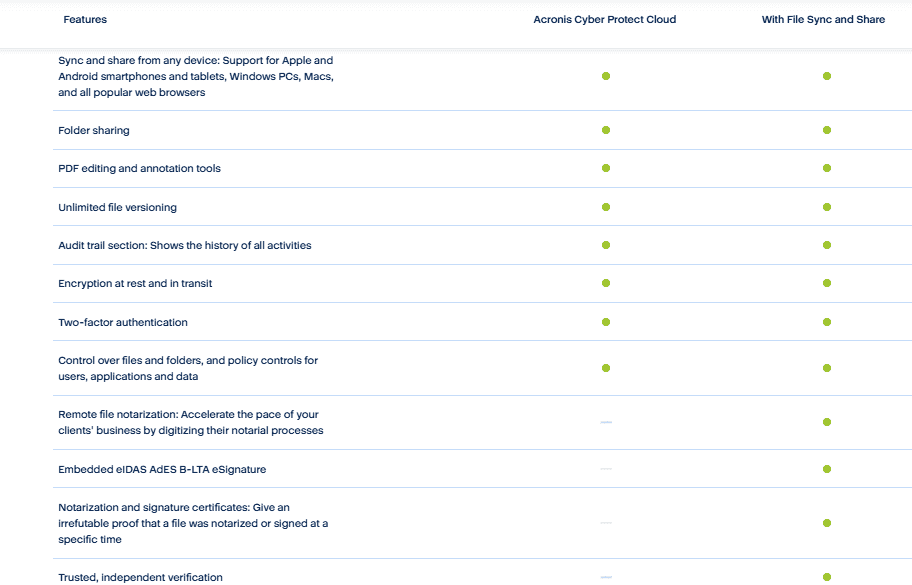This screenshot has height=585, width=912.
Task: Select the "Control over files and folders" text
Action: click(188, 368)
